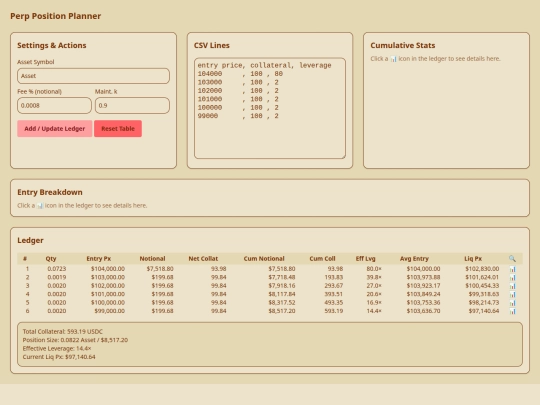Click liquidation price $98,214.73
540x405 pixels.
coord(484,302)
